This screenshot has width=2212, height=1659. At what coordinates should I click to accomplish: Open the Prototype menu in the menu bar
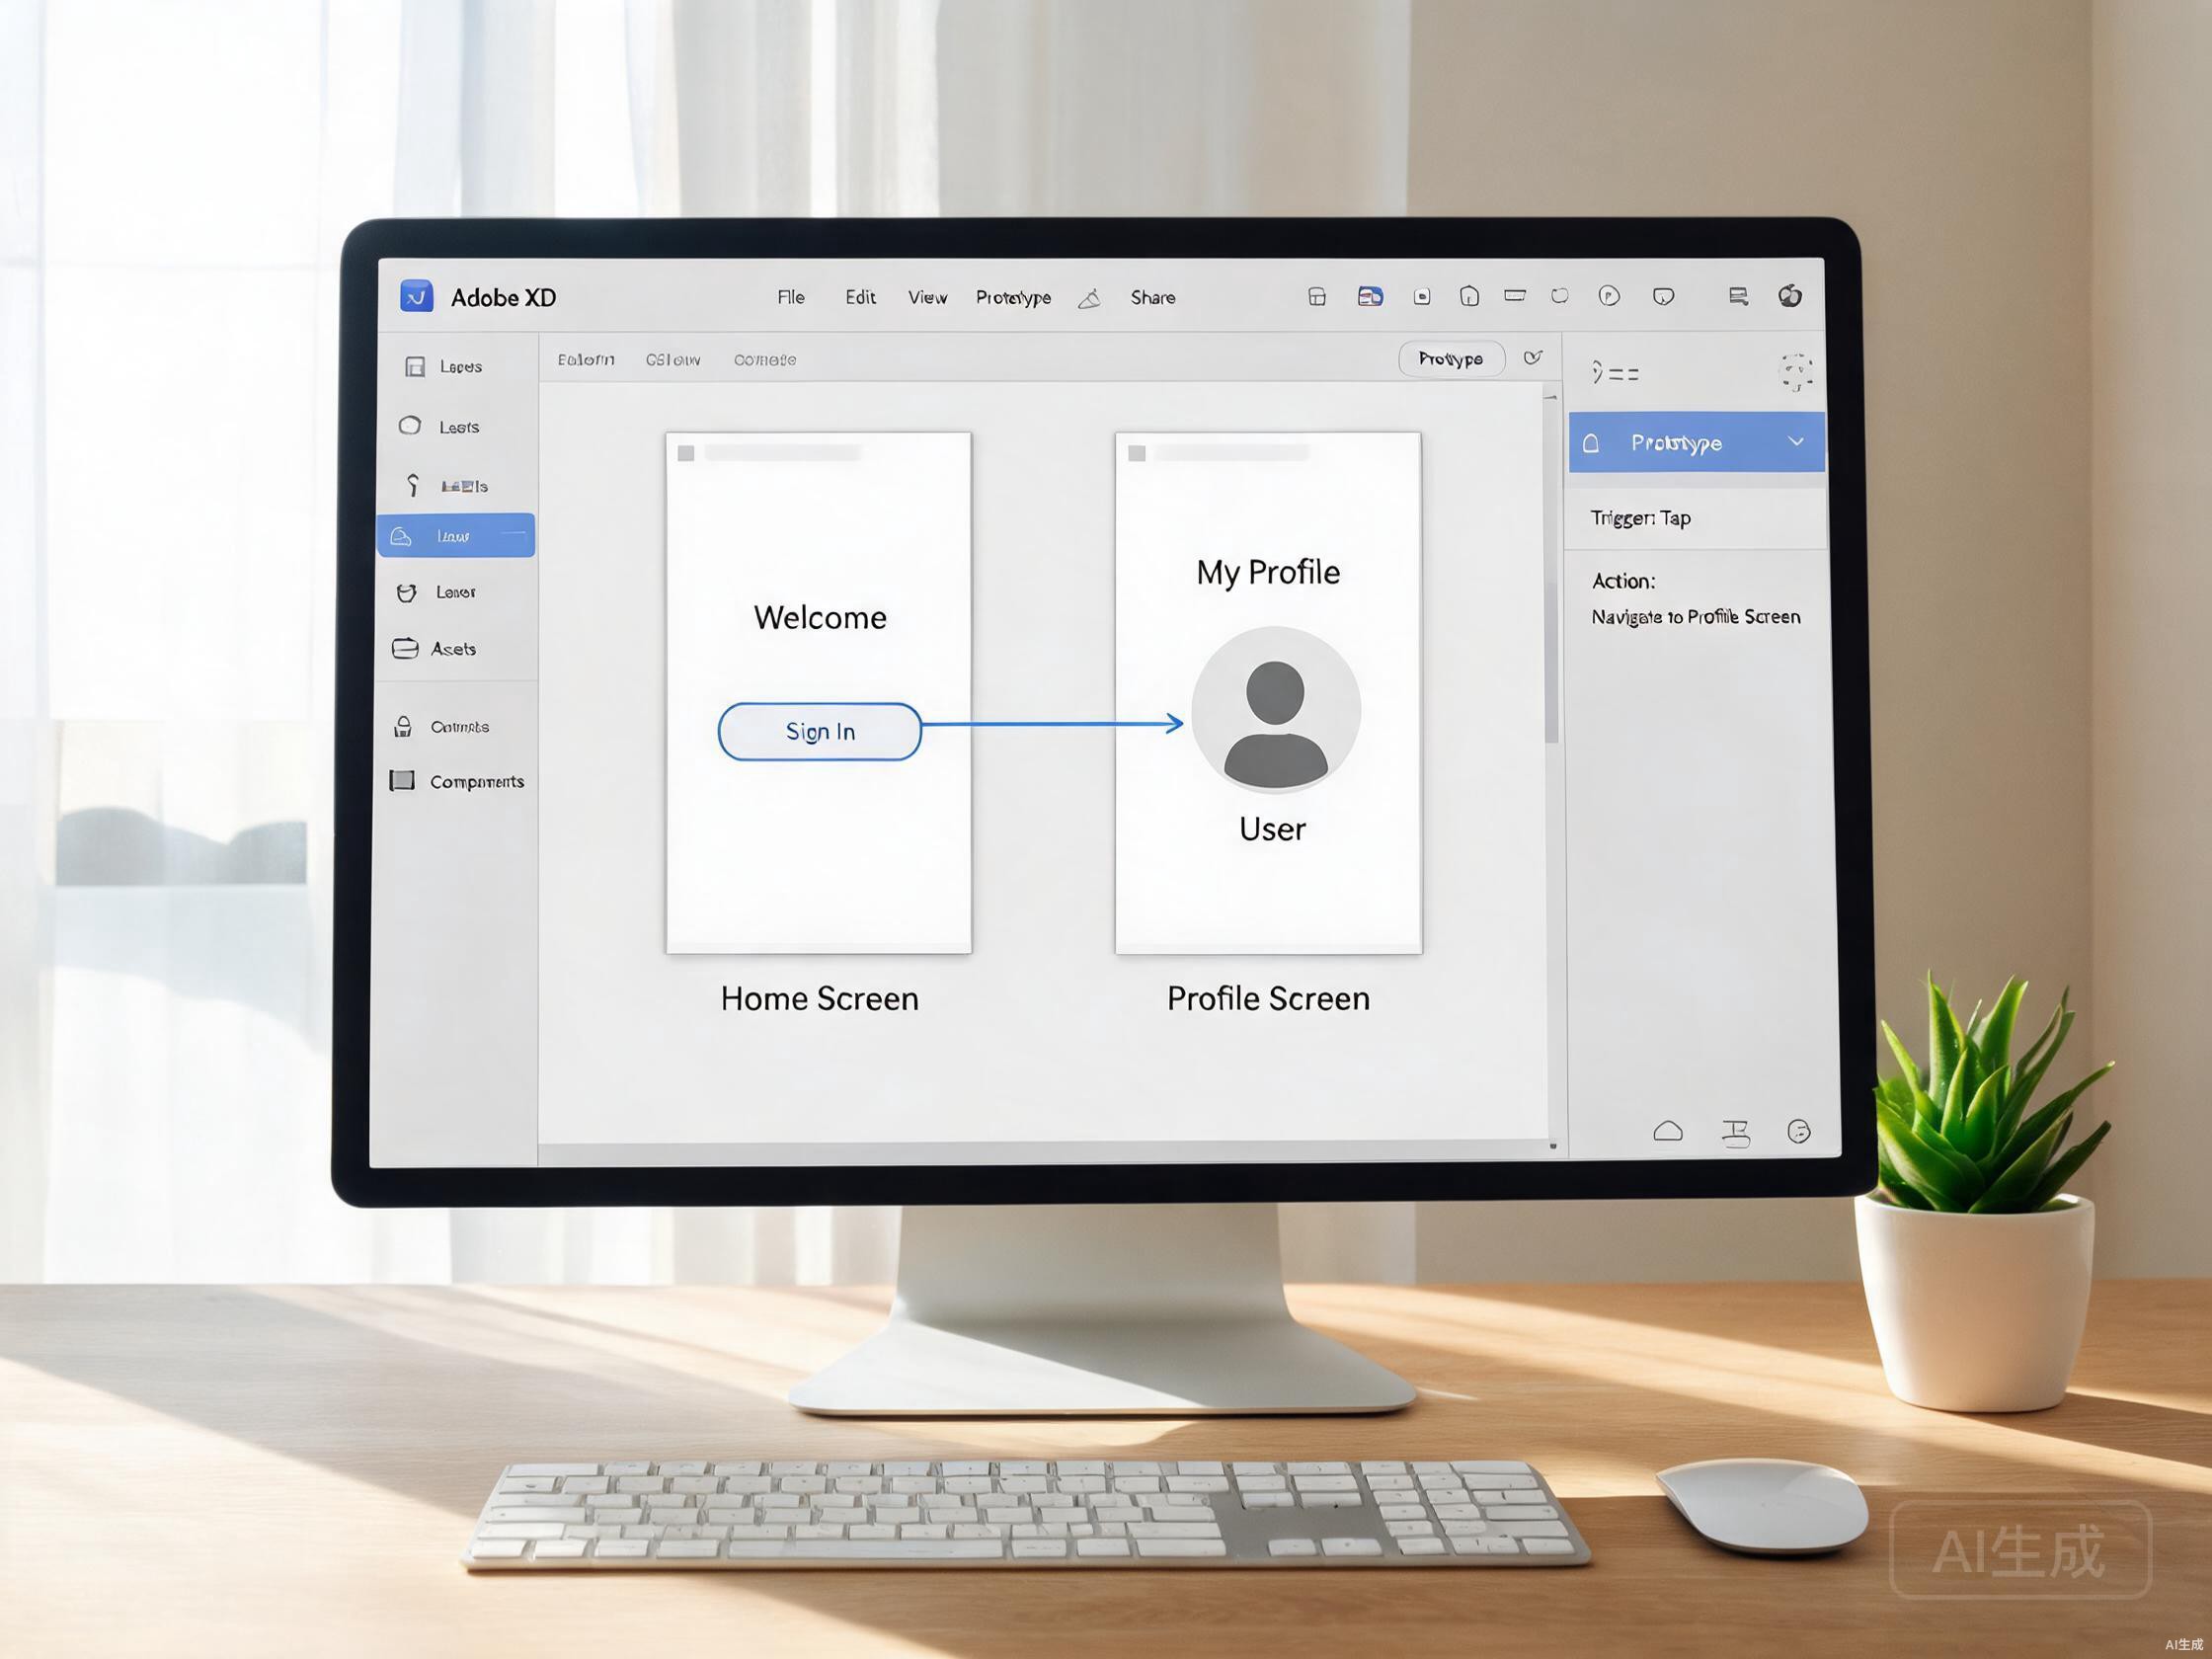coord(1013,298)
